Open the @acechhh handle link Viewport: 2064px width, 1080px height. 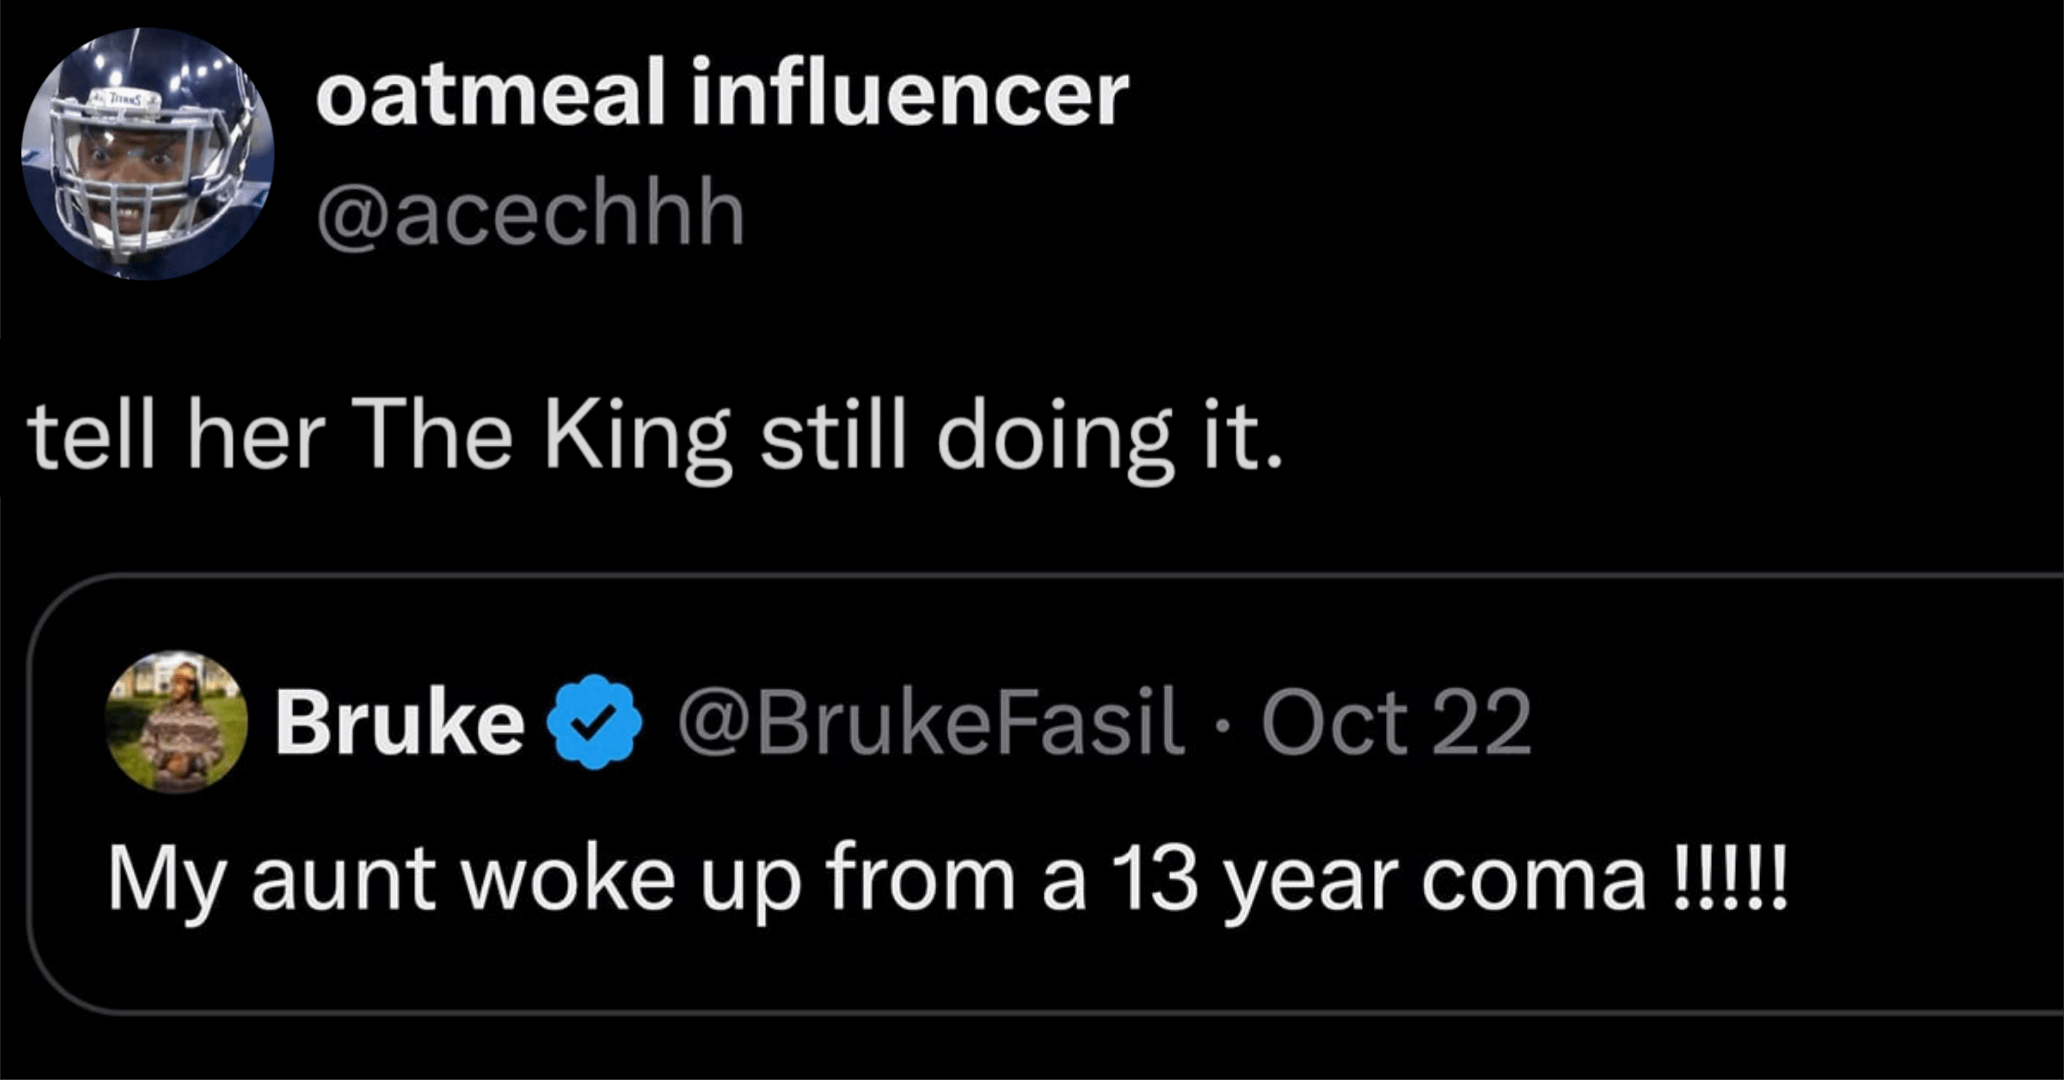click(531, 213)
